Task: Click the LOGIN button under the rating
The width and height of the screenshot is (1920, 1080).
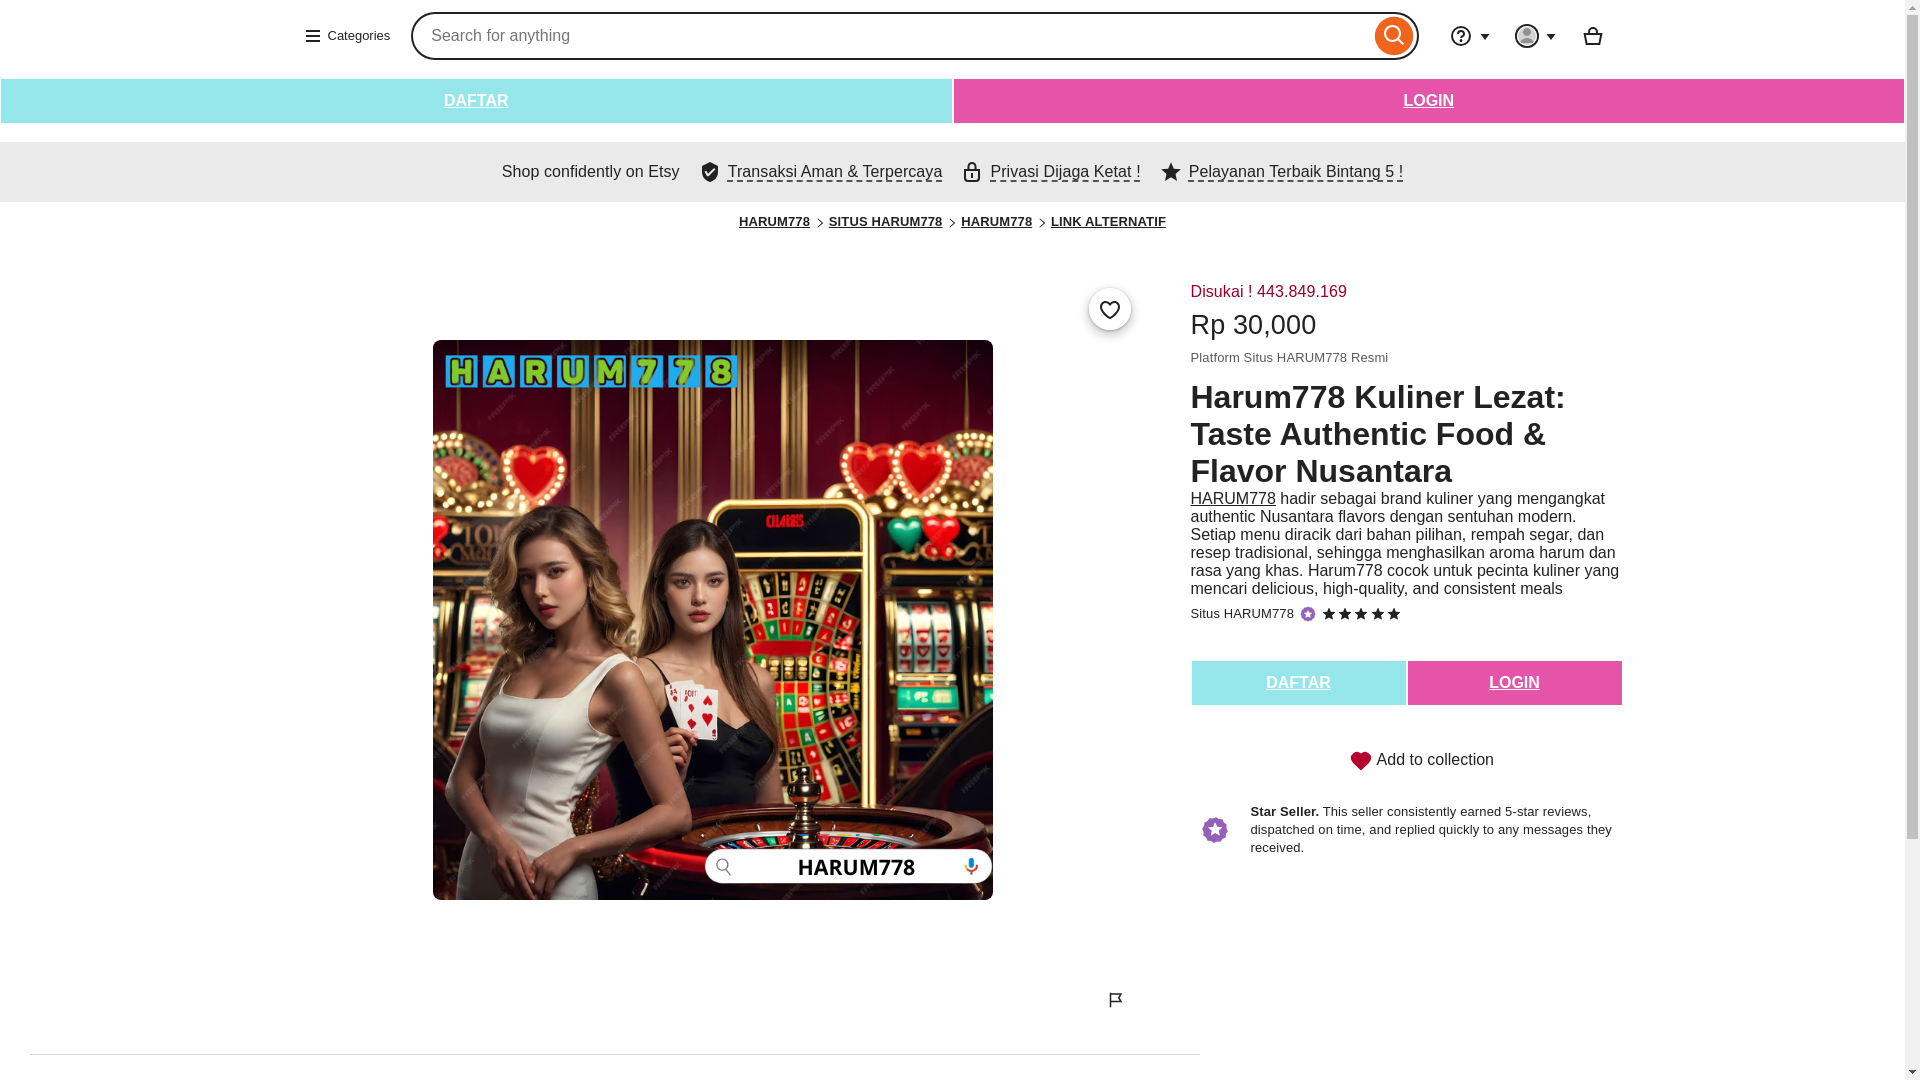Action: coord(1514,683)
